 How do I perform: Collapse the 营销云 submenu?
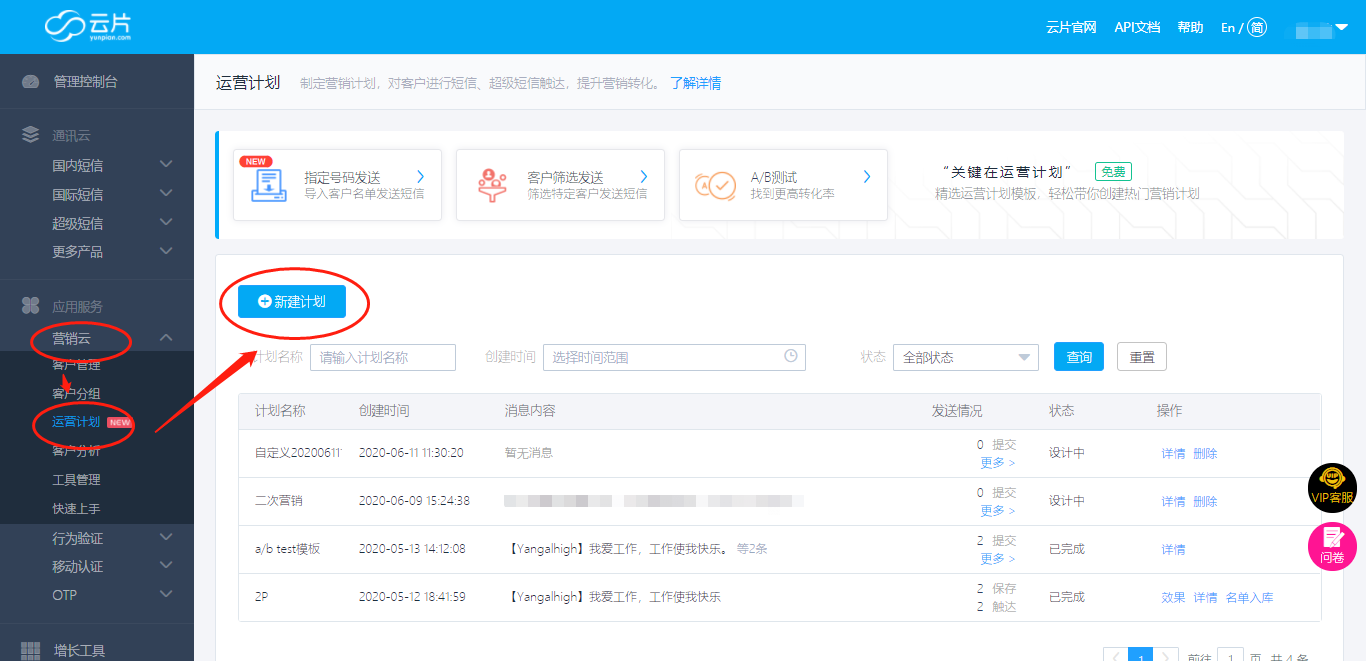coord(166,338)
